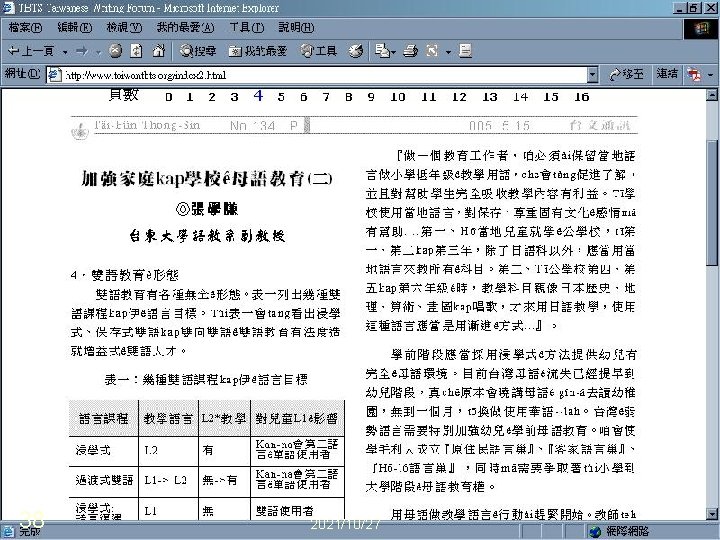Click the emblem logo beside Tâi-bûn Thong-sìn
The height and width of the screenshot is (540, 720).
tap(80, 130)
